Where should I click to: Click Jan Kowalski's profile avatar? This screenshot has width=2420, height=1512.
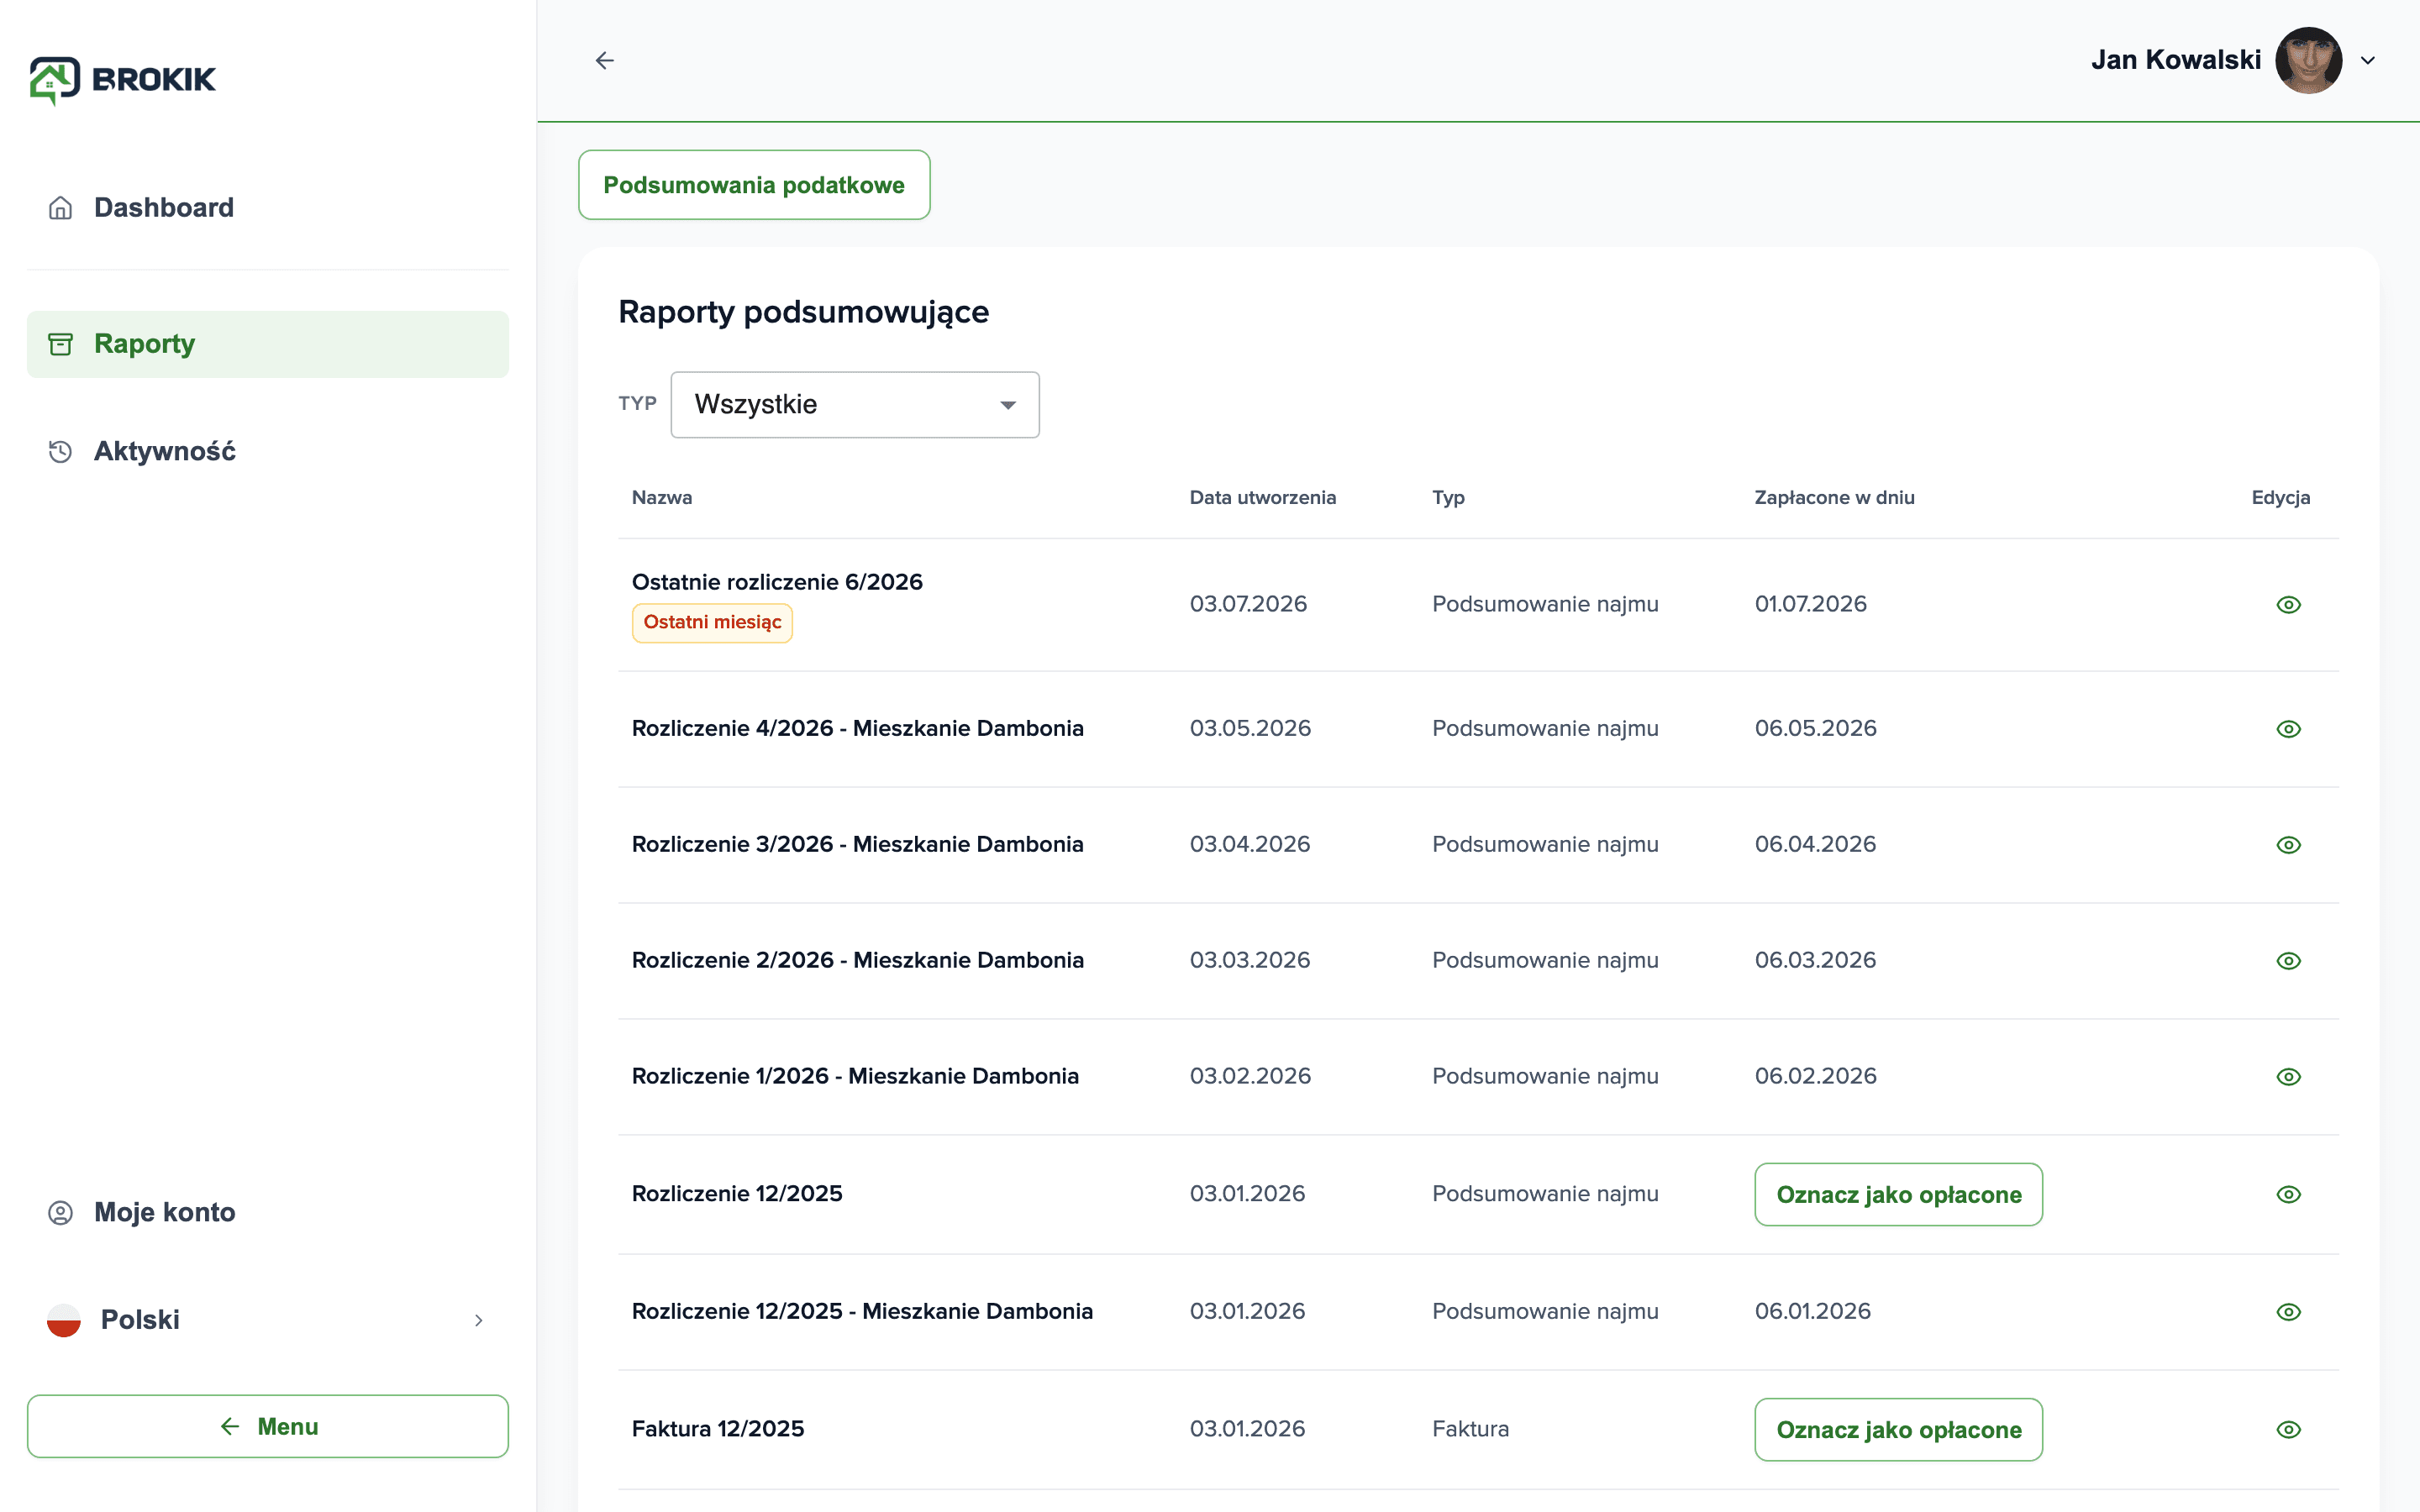tap(2308, 60)
